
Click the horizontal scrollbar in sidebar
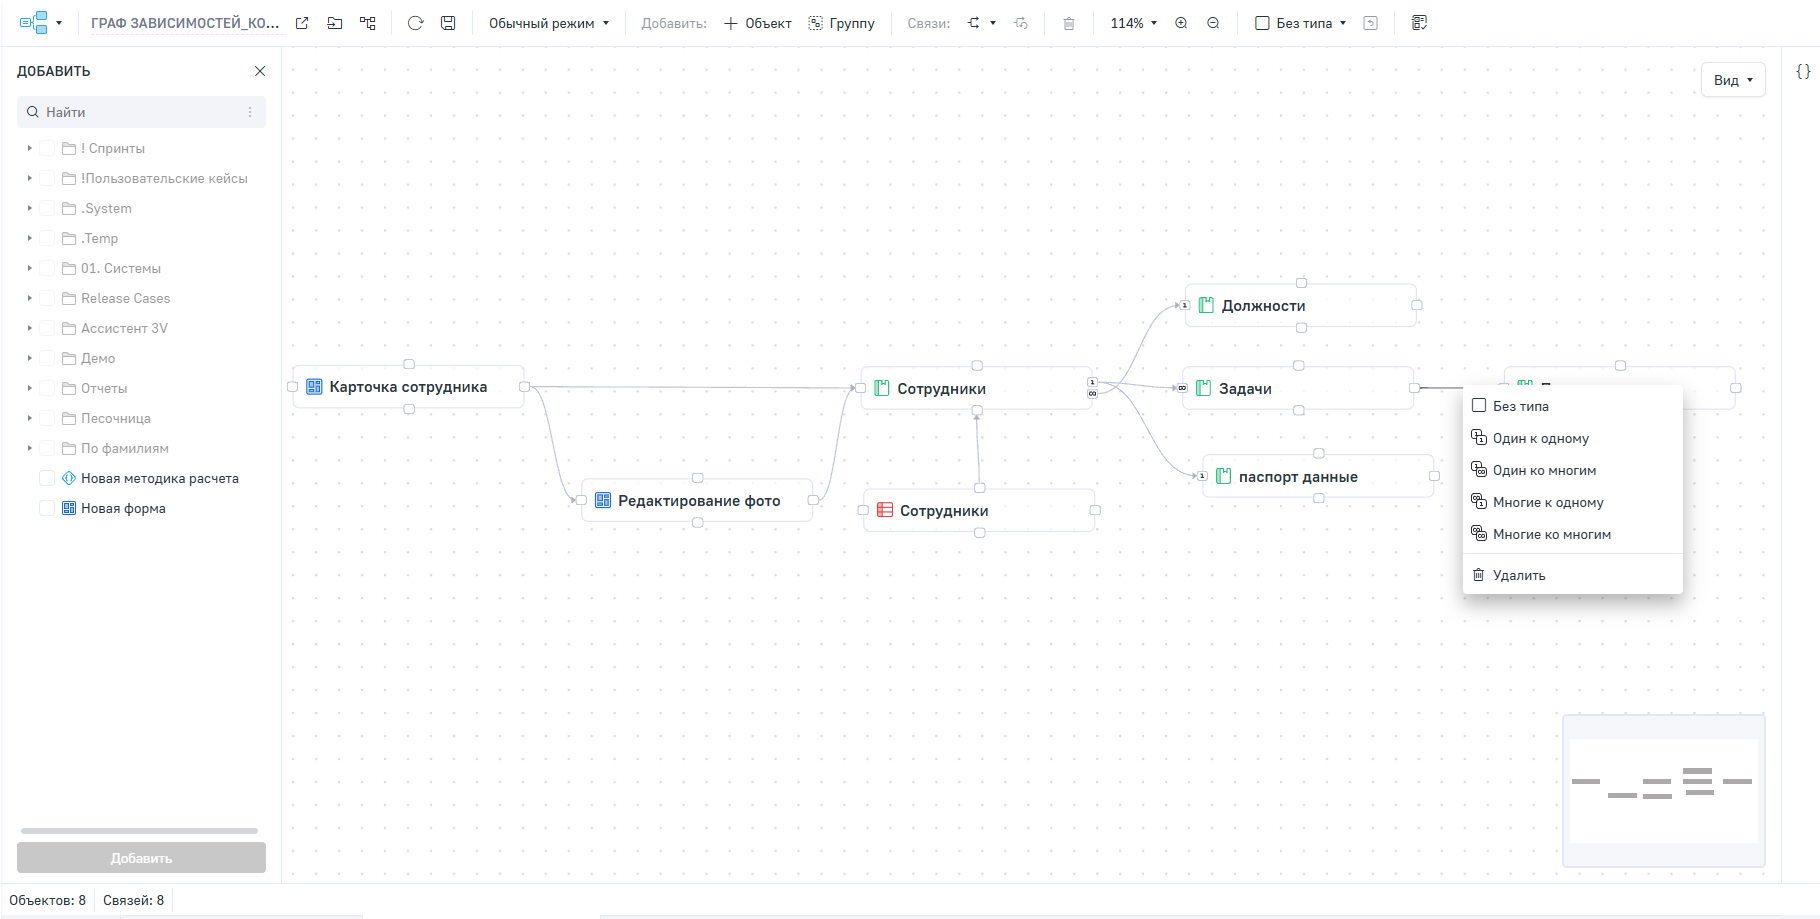[139, 830]
